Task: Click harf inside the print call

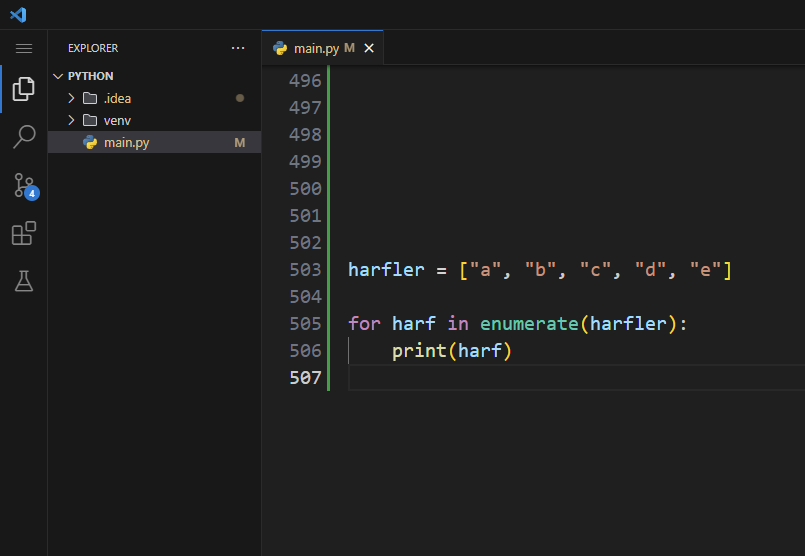Action: coord(480,351)
